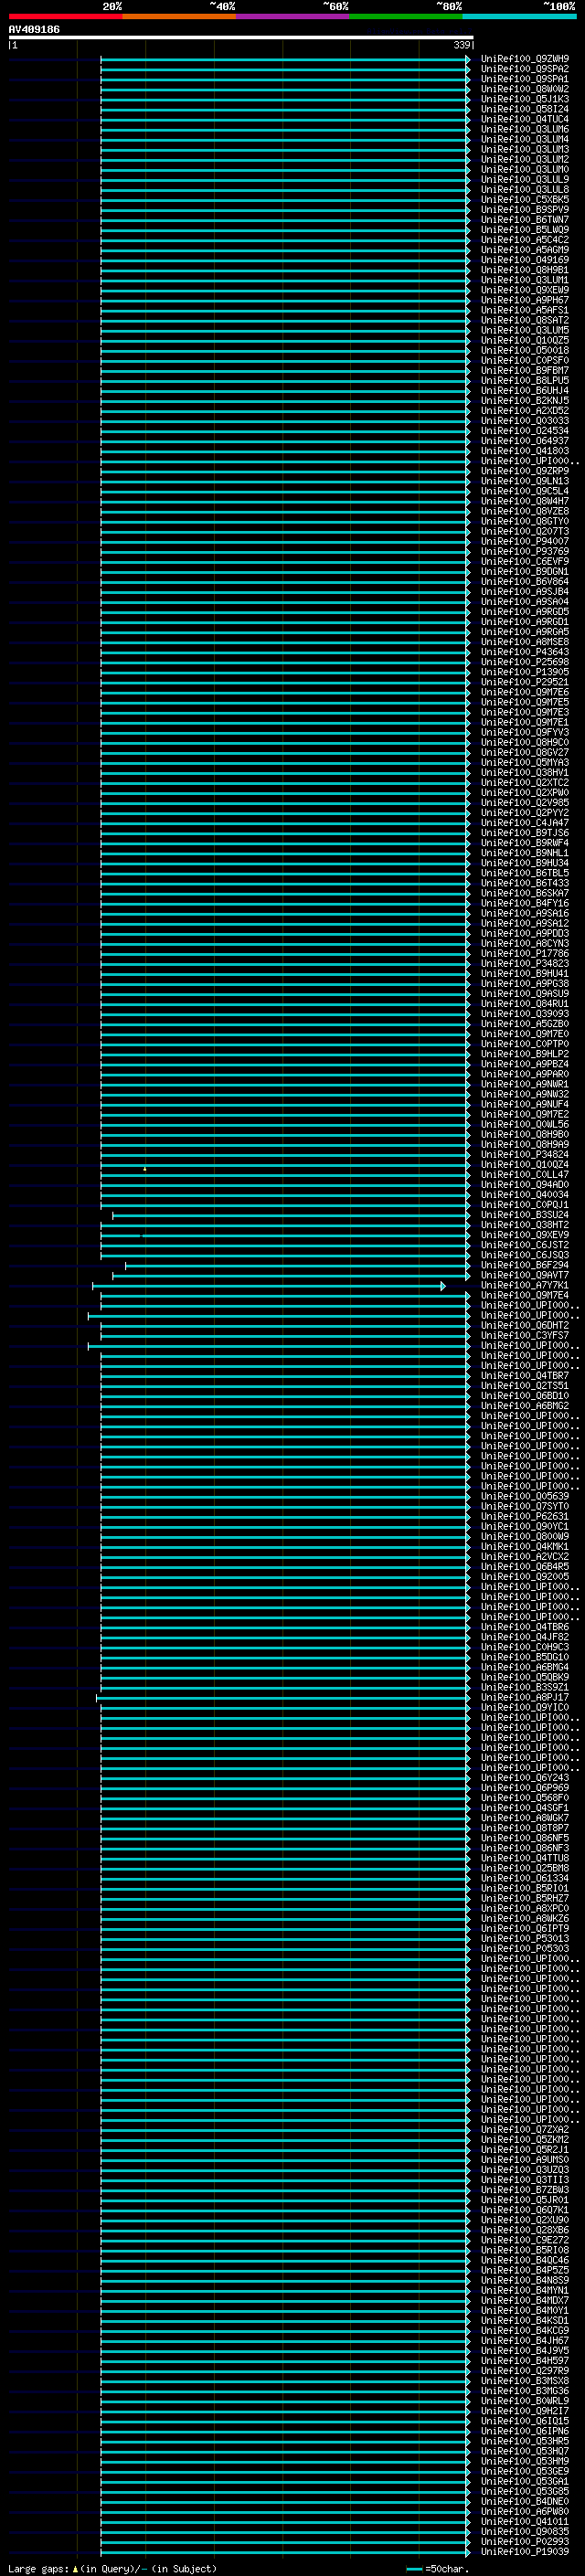This screenshot has width=585, height=2576.
Task: Select hit UniRef100_Q3LUL9
Action: (525, 179)
